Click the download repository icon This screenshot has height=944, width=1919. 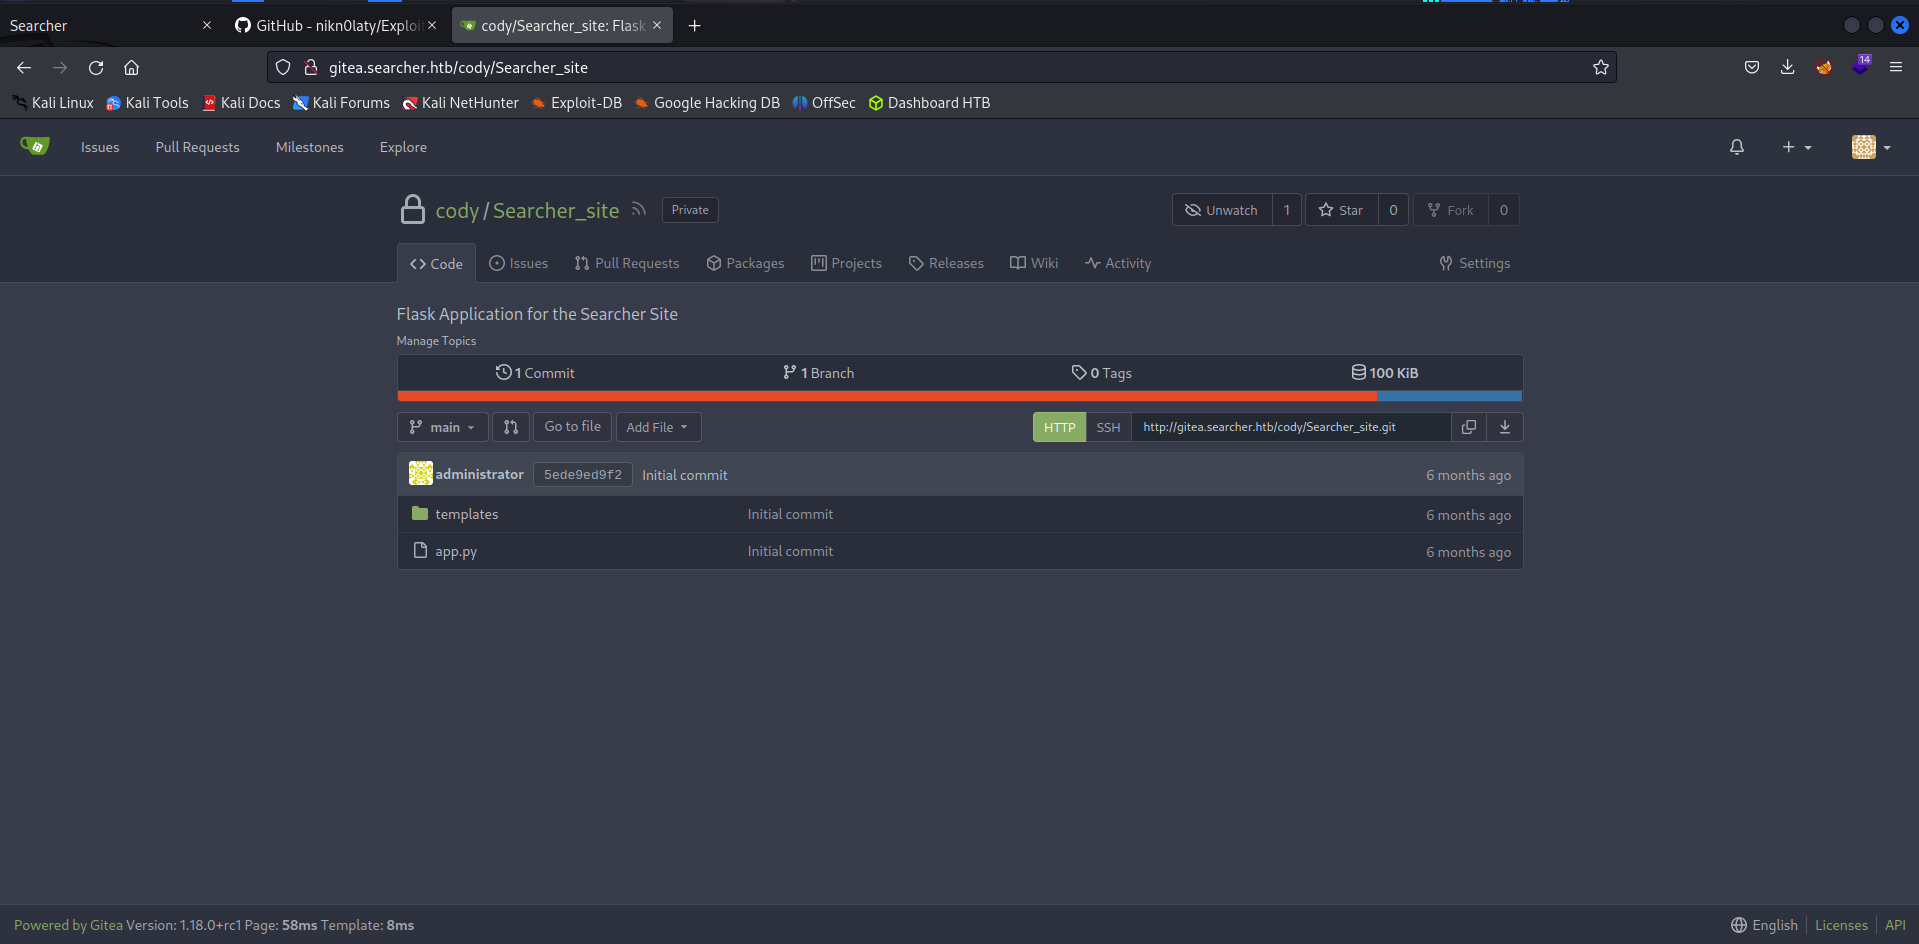pyautogui.click(x=1504, y=427)
